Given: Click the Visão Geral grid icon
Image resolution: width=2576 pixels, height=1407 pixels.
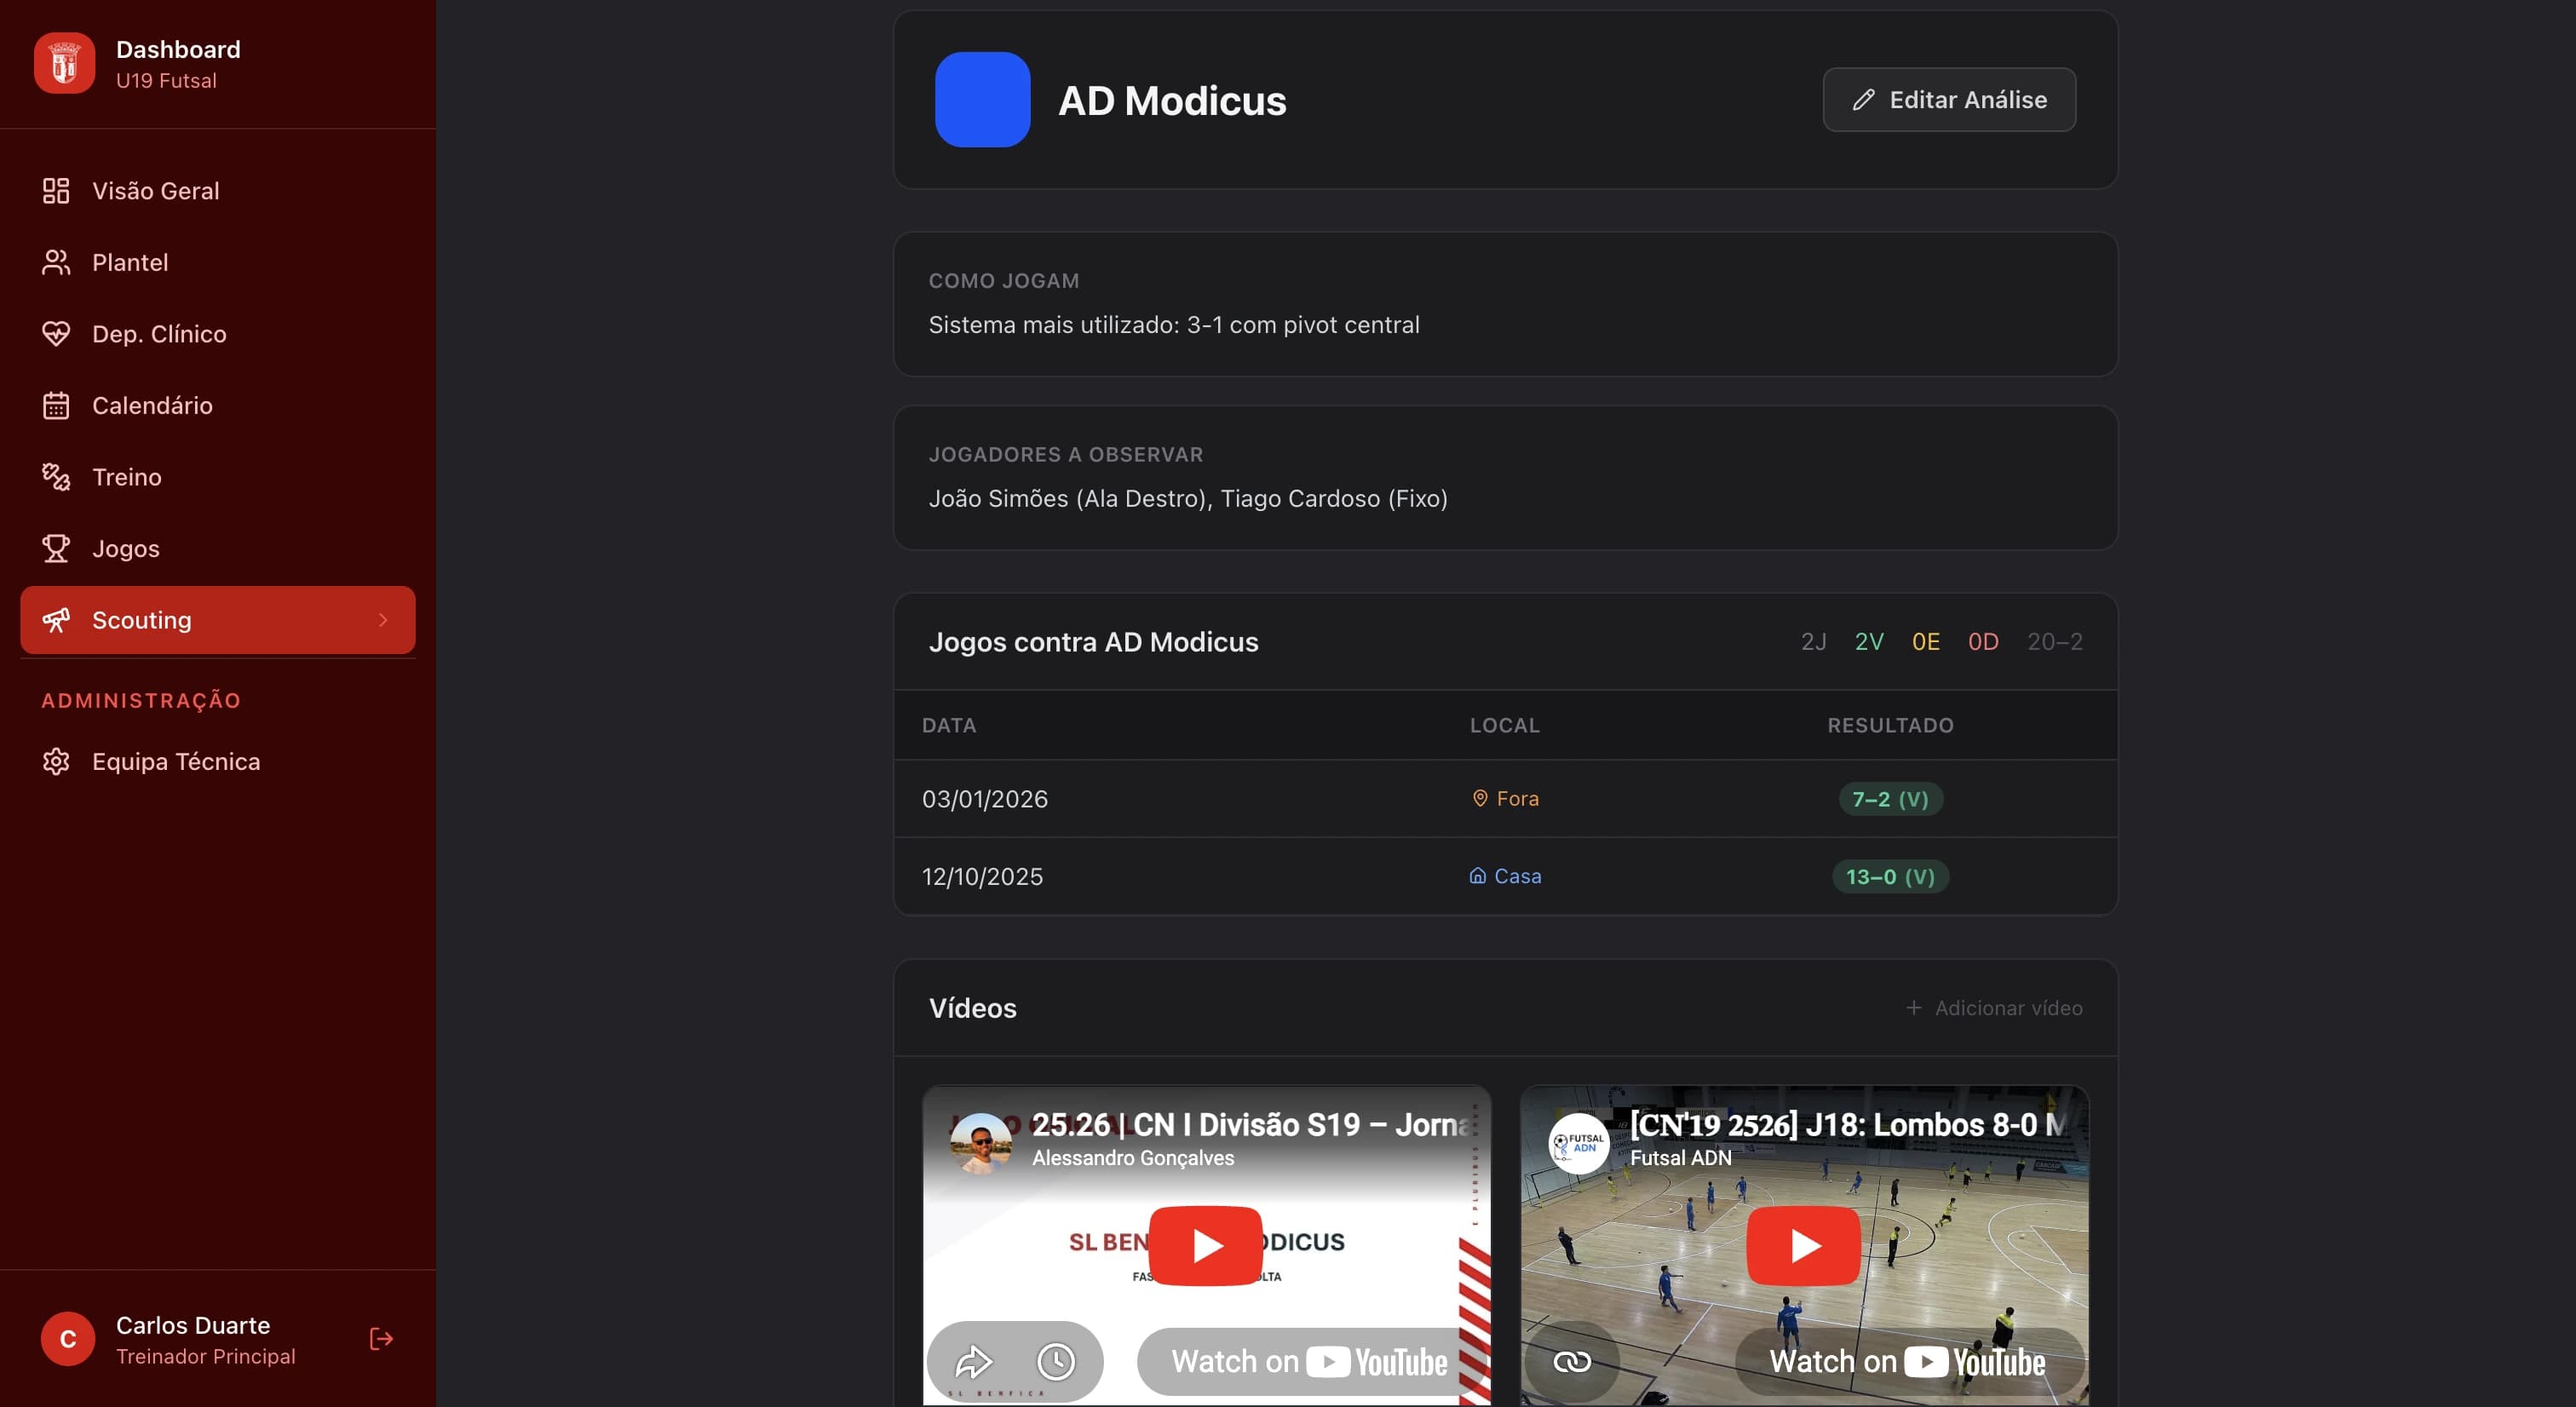Looking at the screenshot, I should click(56, 190).
